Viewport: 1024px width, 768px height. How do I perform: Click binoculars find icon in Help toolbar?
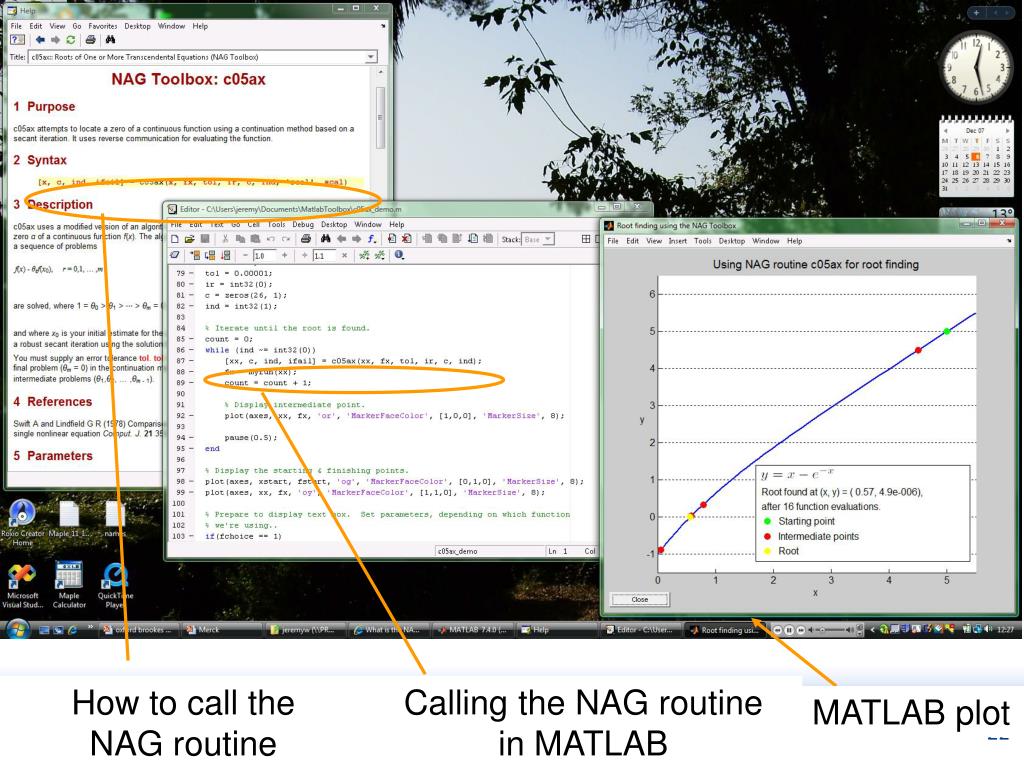click(x=110, y=40)
